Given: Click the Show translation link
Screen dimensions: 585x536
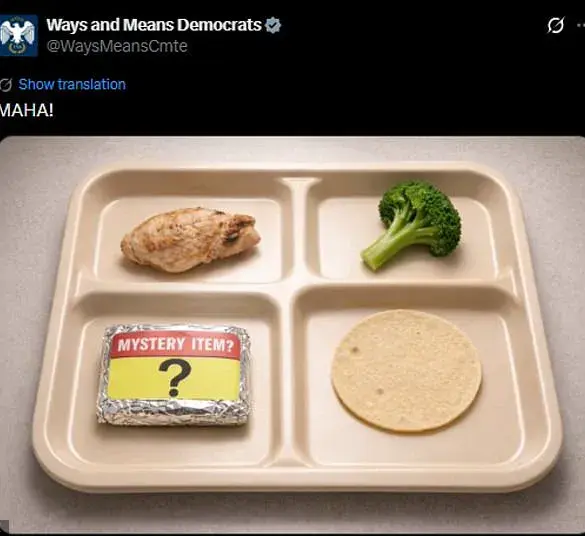Looking at the screenshot, I should (x=72, y=85).
